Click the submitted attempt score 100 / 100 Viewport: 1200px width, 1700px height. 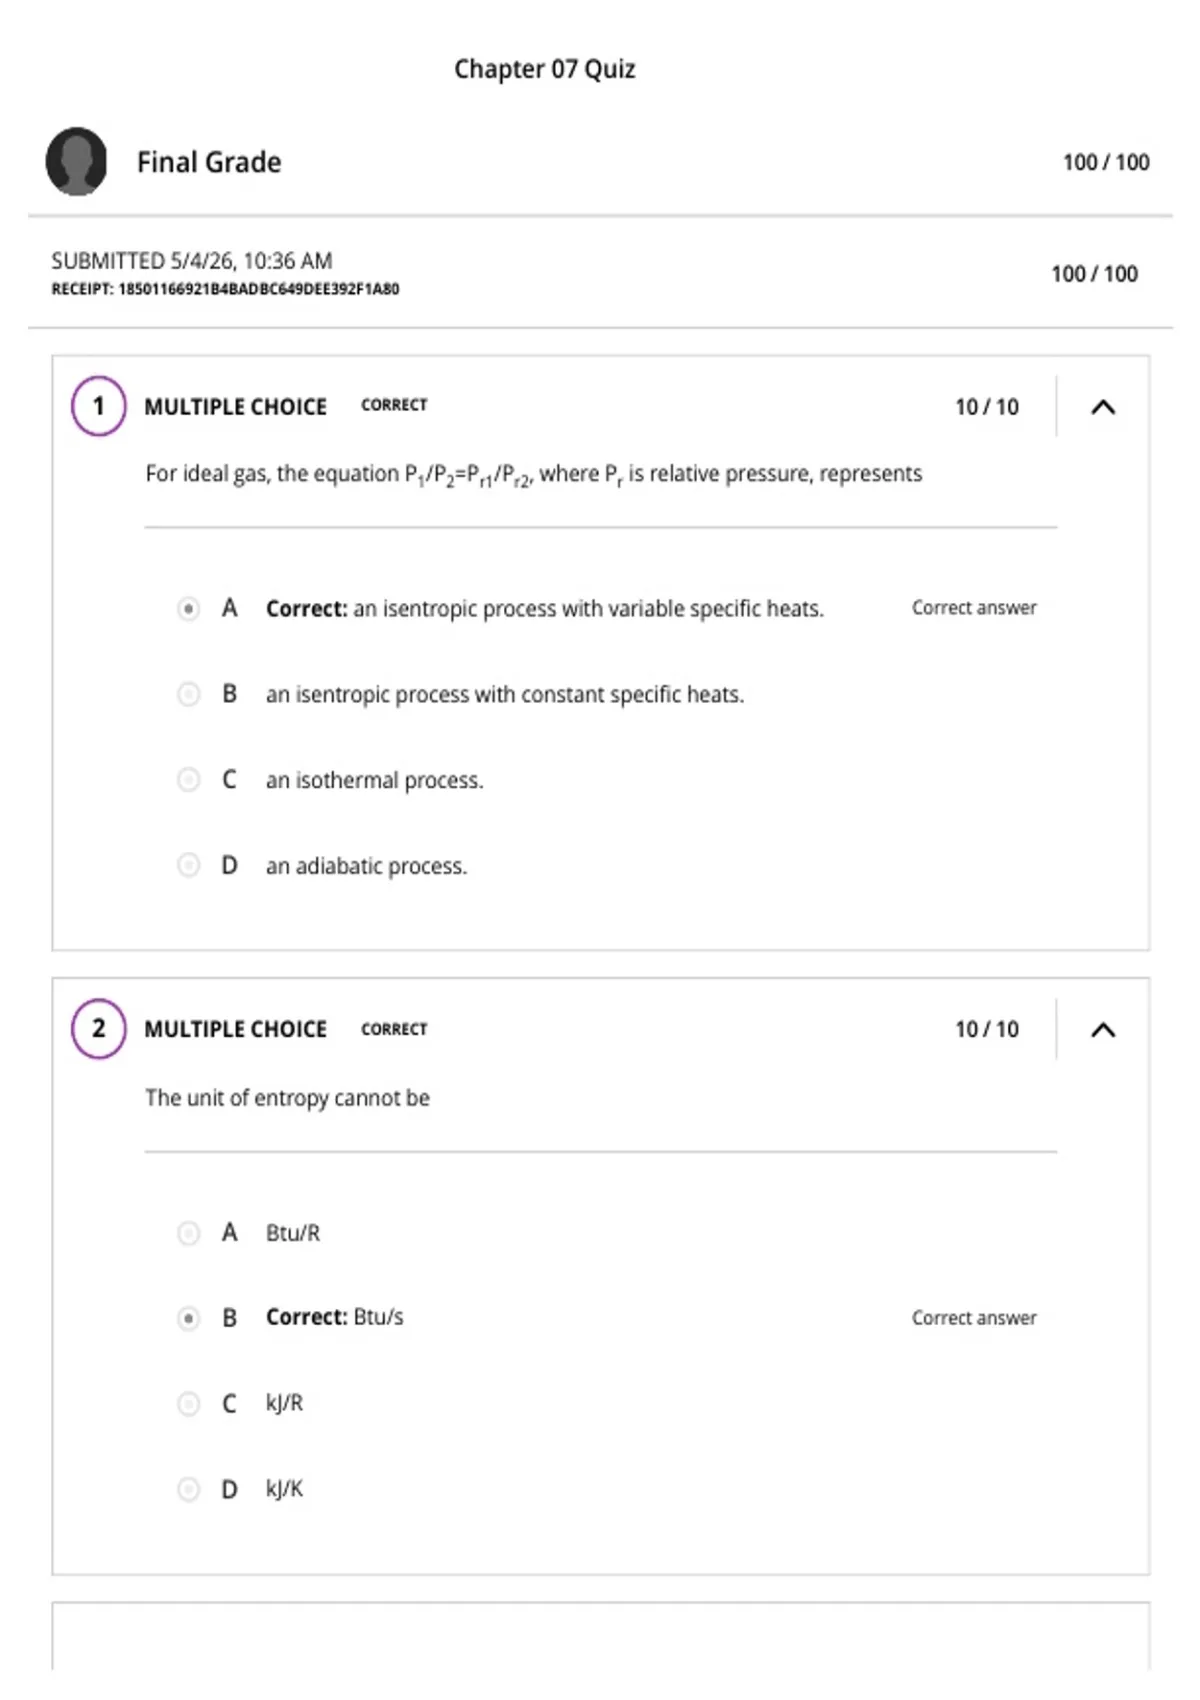(x=1094, y=274)
